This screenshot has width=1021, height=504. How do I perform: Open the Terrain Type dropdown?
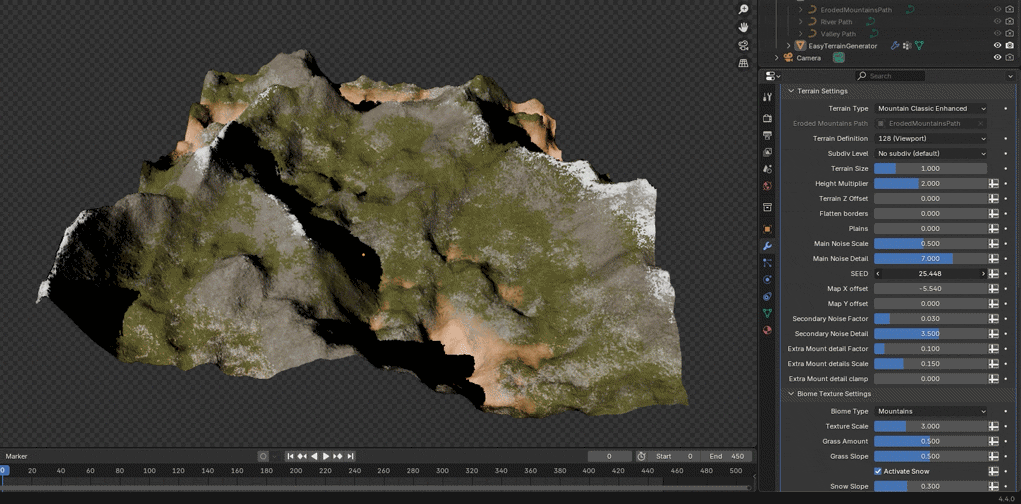click(931, 109)
